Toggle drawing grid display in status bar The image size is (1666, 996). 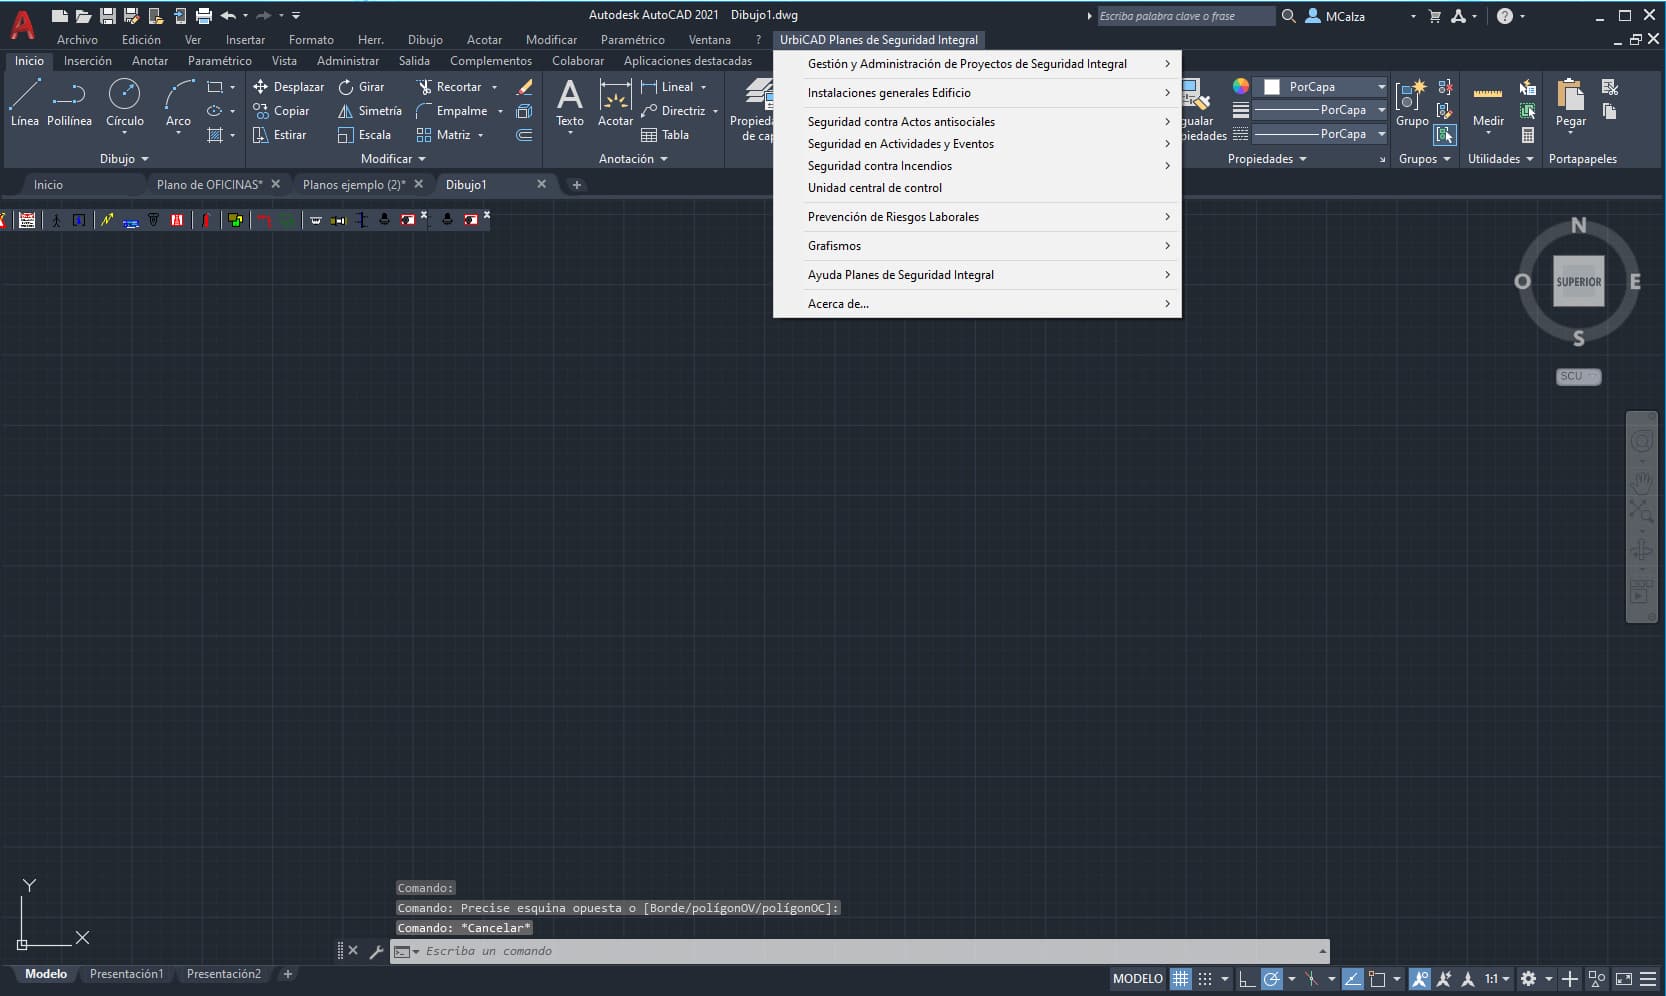[x=1181, y=979]
